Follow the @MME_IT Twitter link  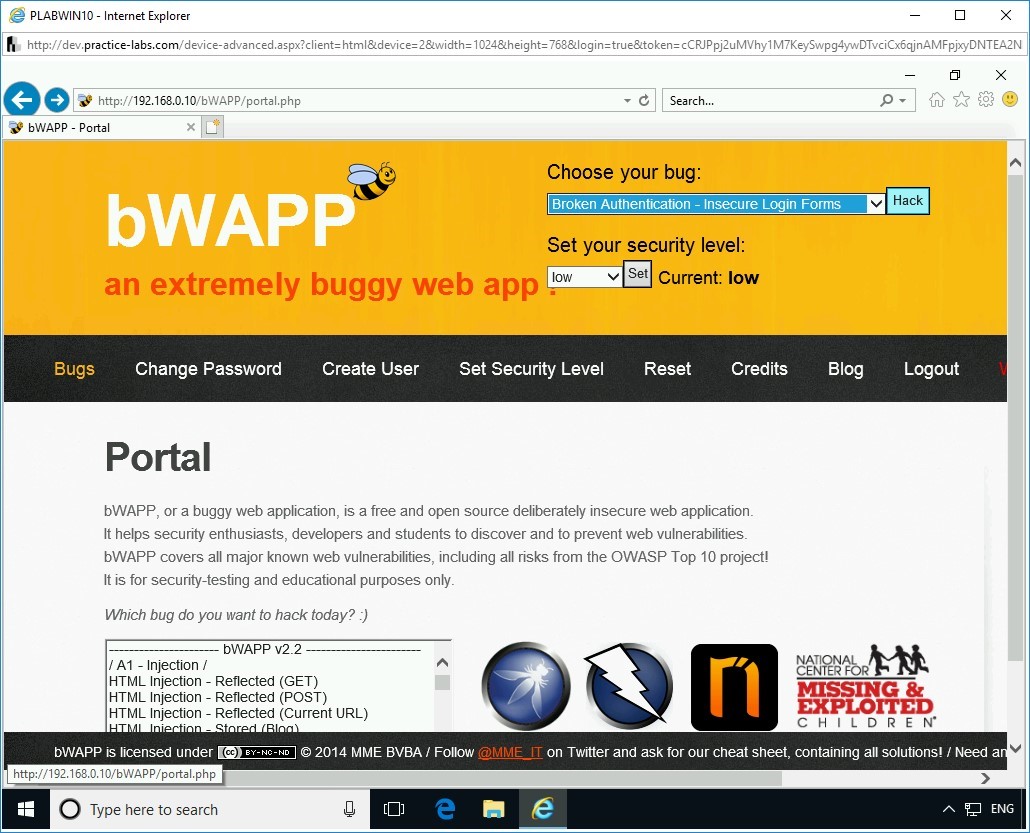pos(510,752)
